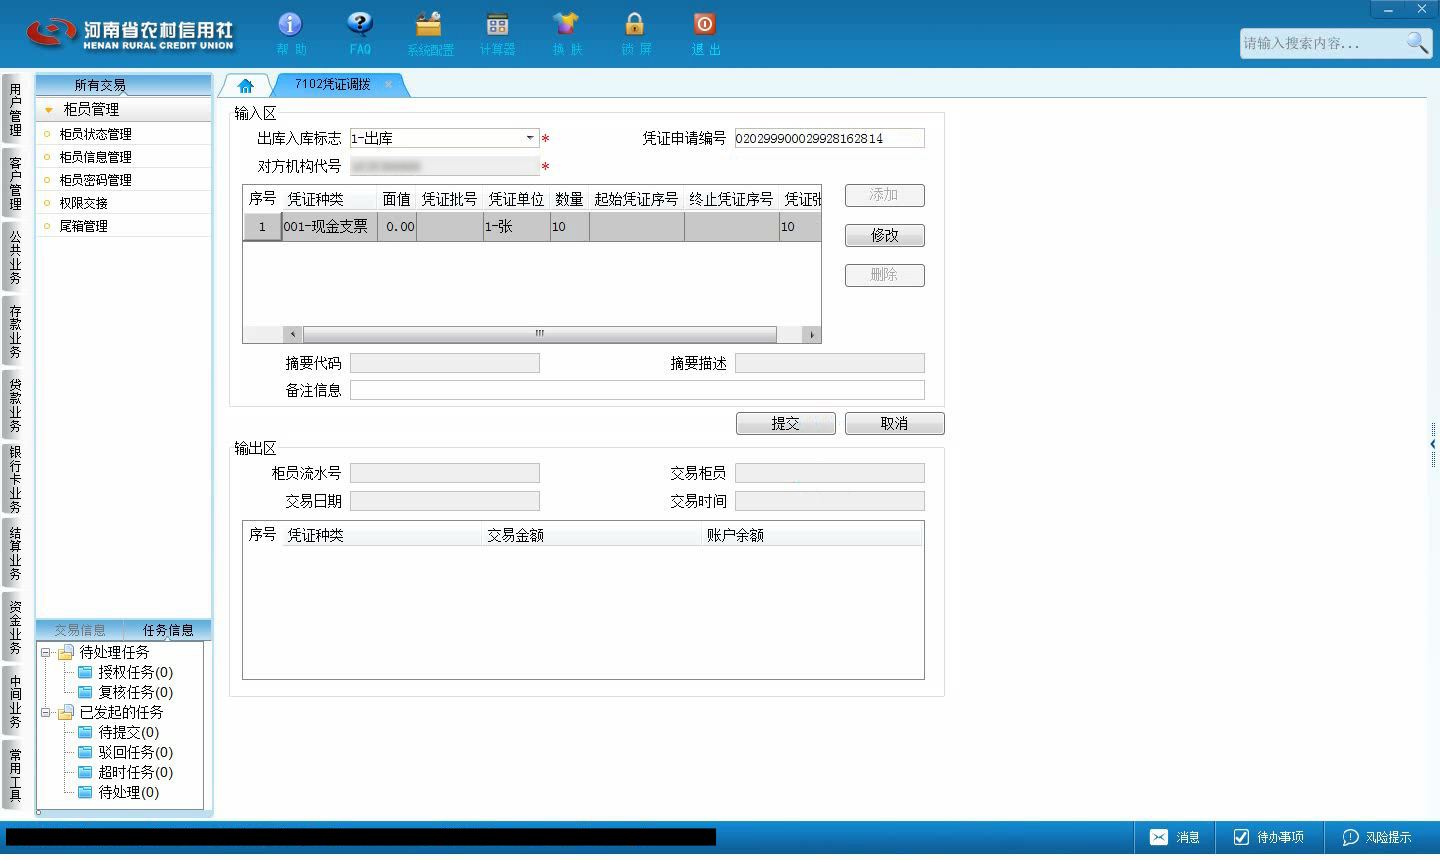Image resolution: width=1440 pixels, height=860 pixels.
Task: Open the 用户管理 side tab
Action: [x=15, y=110]
